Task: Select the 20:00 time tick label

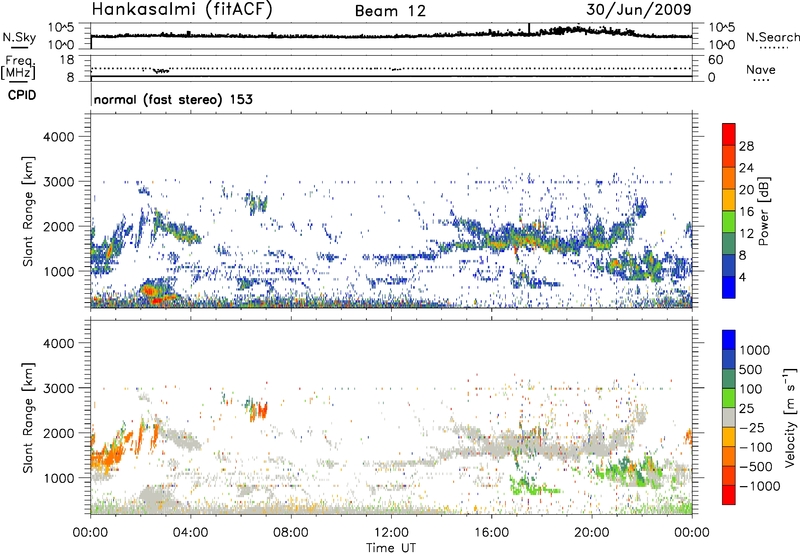Action: click(591, 533)
